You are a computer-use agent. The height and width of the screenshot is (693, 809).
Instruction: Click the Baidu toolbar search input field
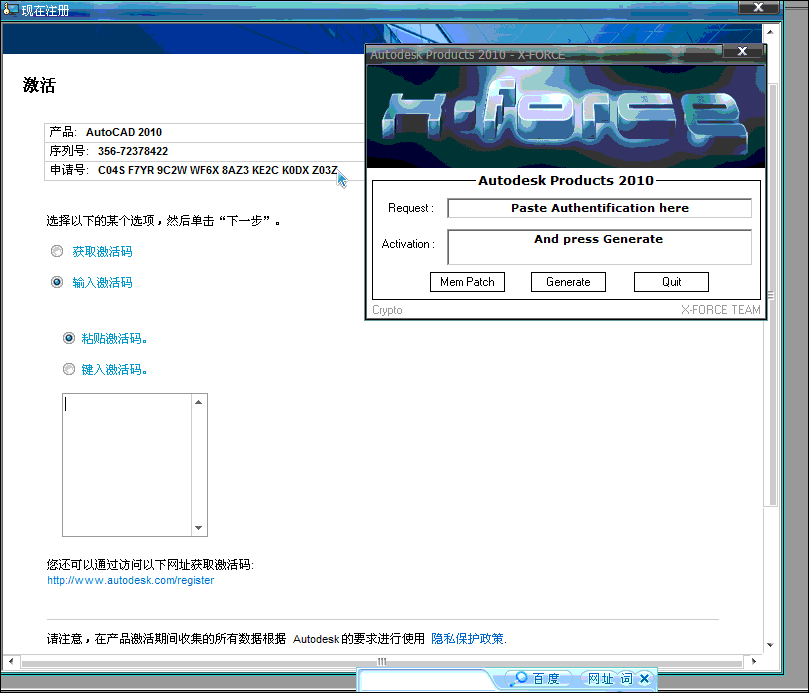click(432, 679)
